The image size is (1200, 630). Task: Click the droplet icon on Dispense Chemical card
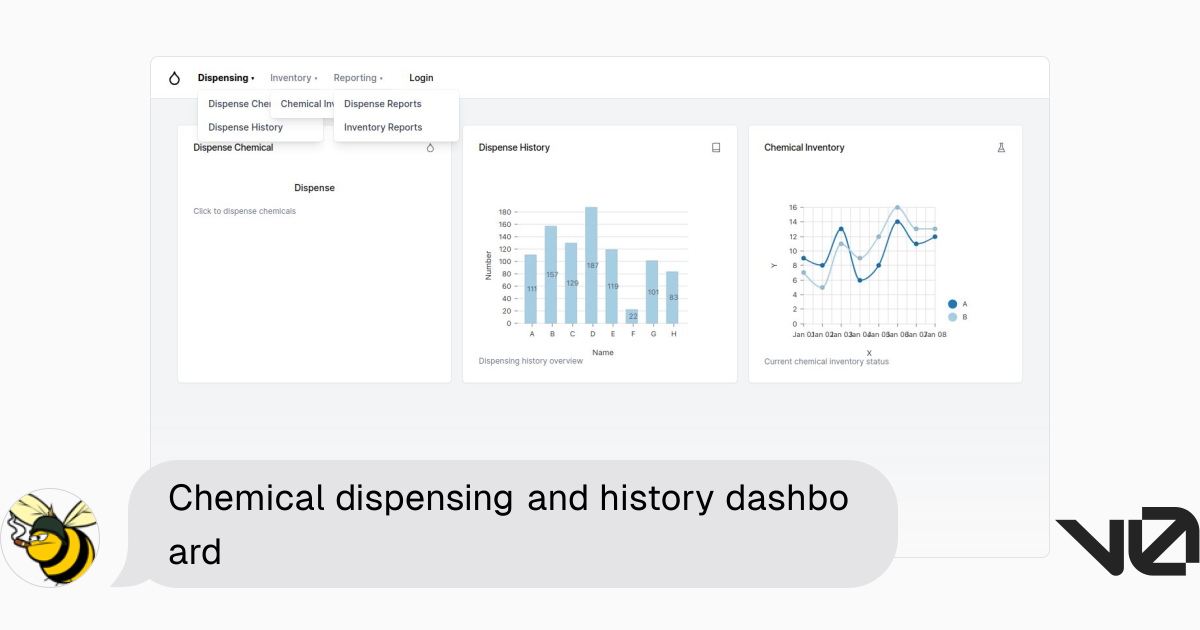[x=431, y=147]
